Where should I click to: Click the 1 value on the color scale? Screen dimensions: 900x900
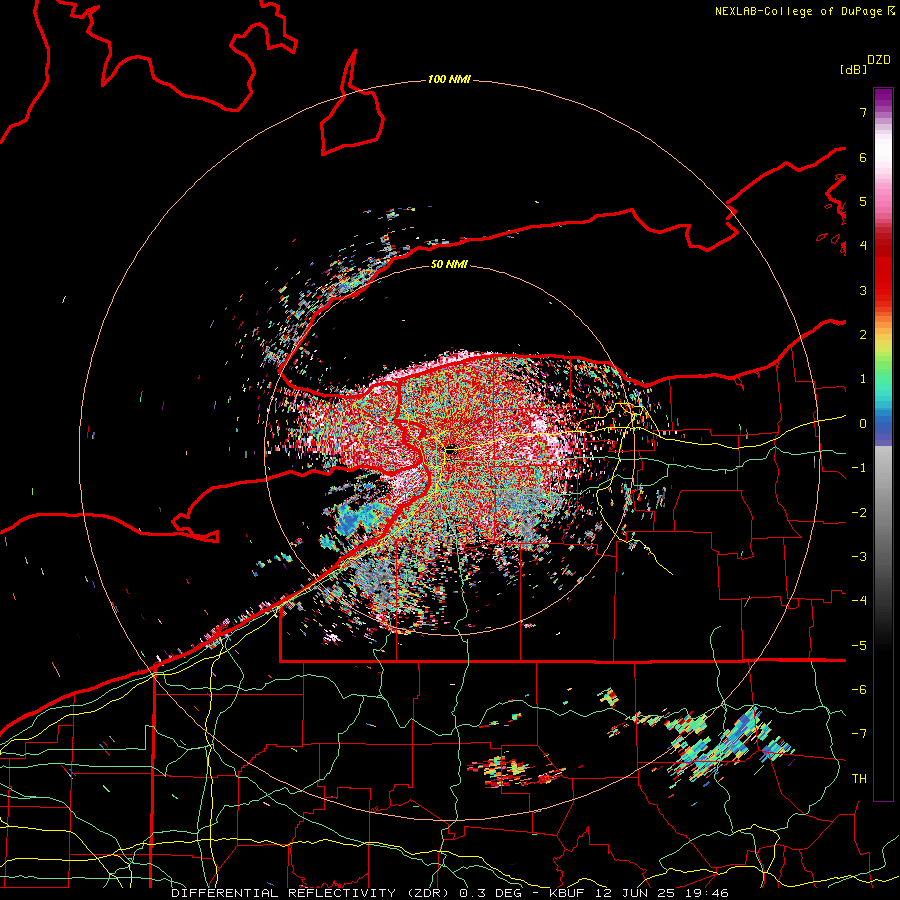click(863, 379)
